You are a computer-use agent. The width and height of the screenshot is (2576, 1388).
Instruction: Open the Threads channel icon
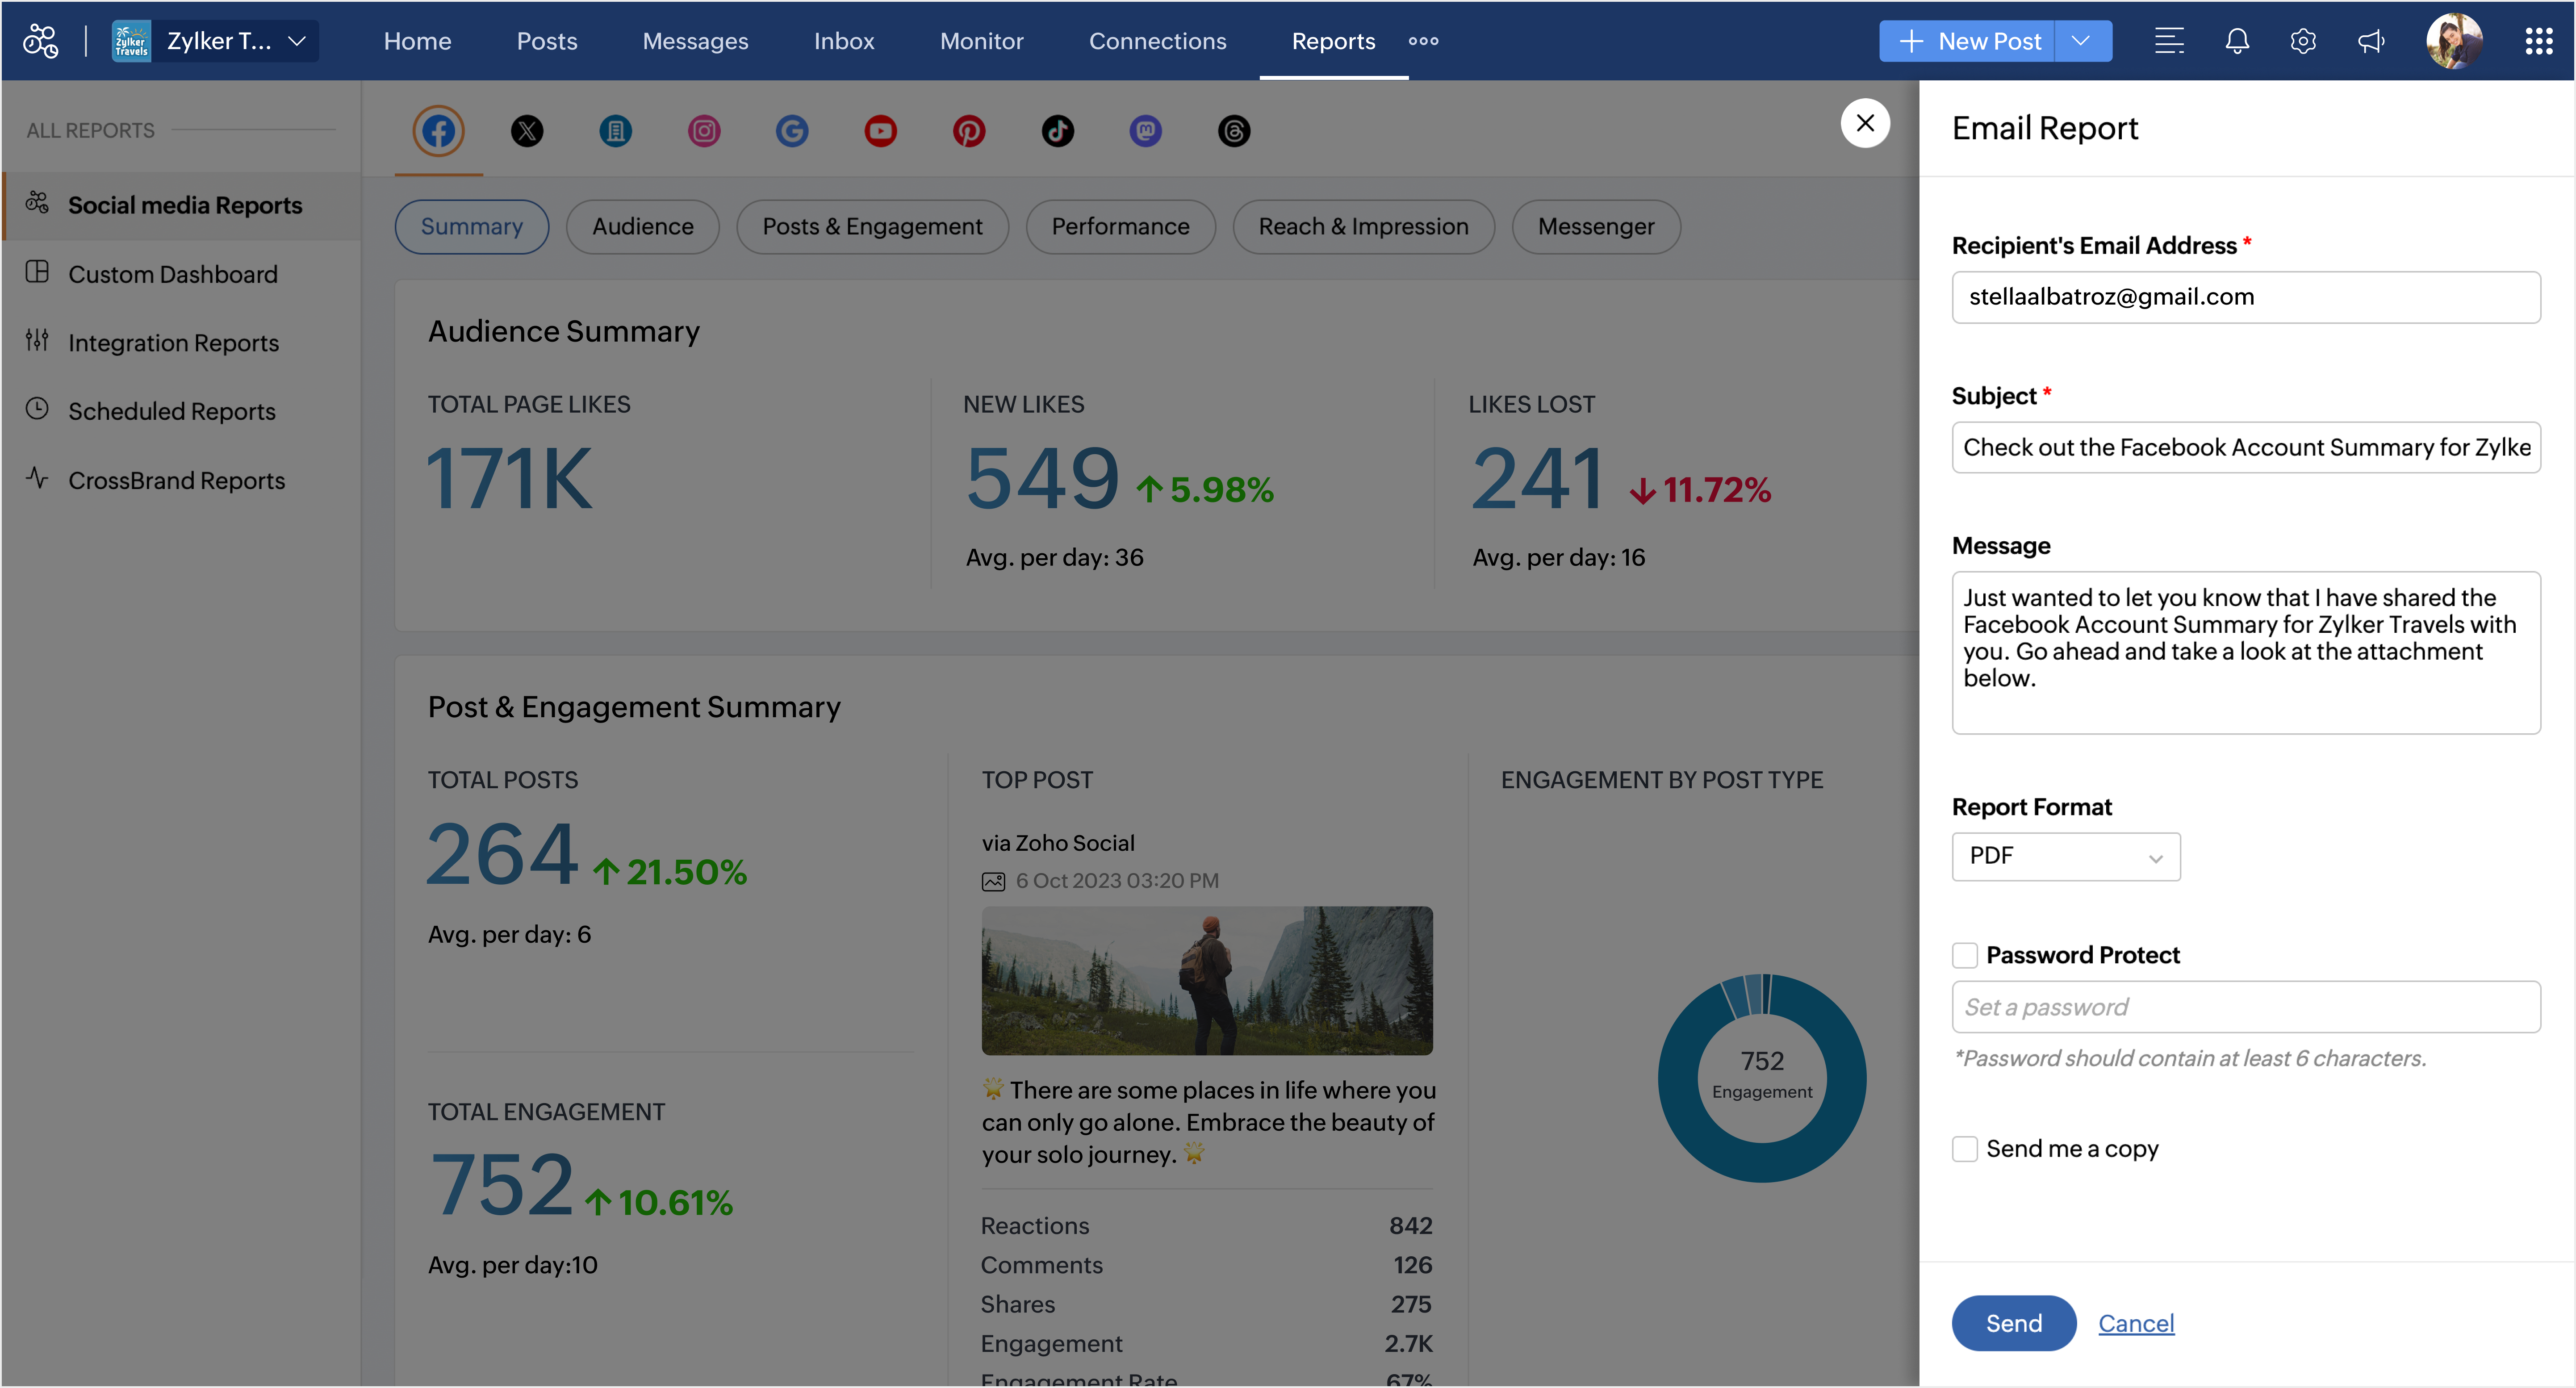(1234, 131)
